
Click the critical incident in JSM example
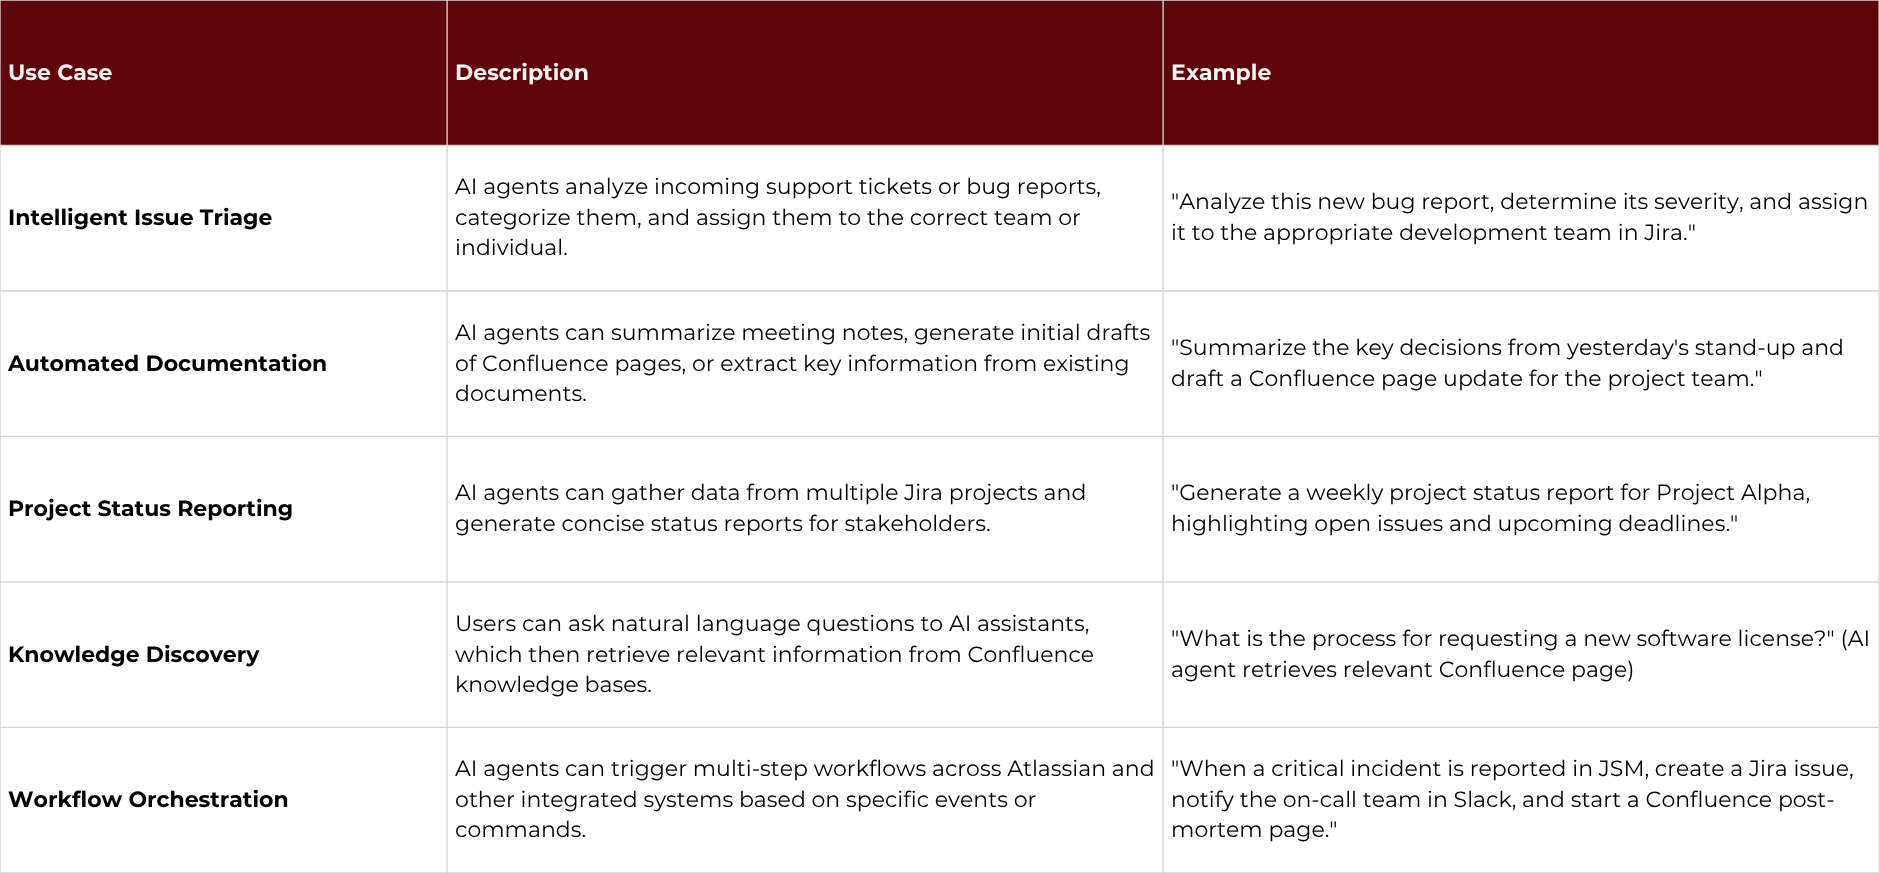tap(1511, 799)
